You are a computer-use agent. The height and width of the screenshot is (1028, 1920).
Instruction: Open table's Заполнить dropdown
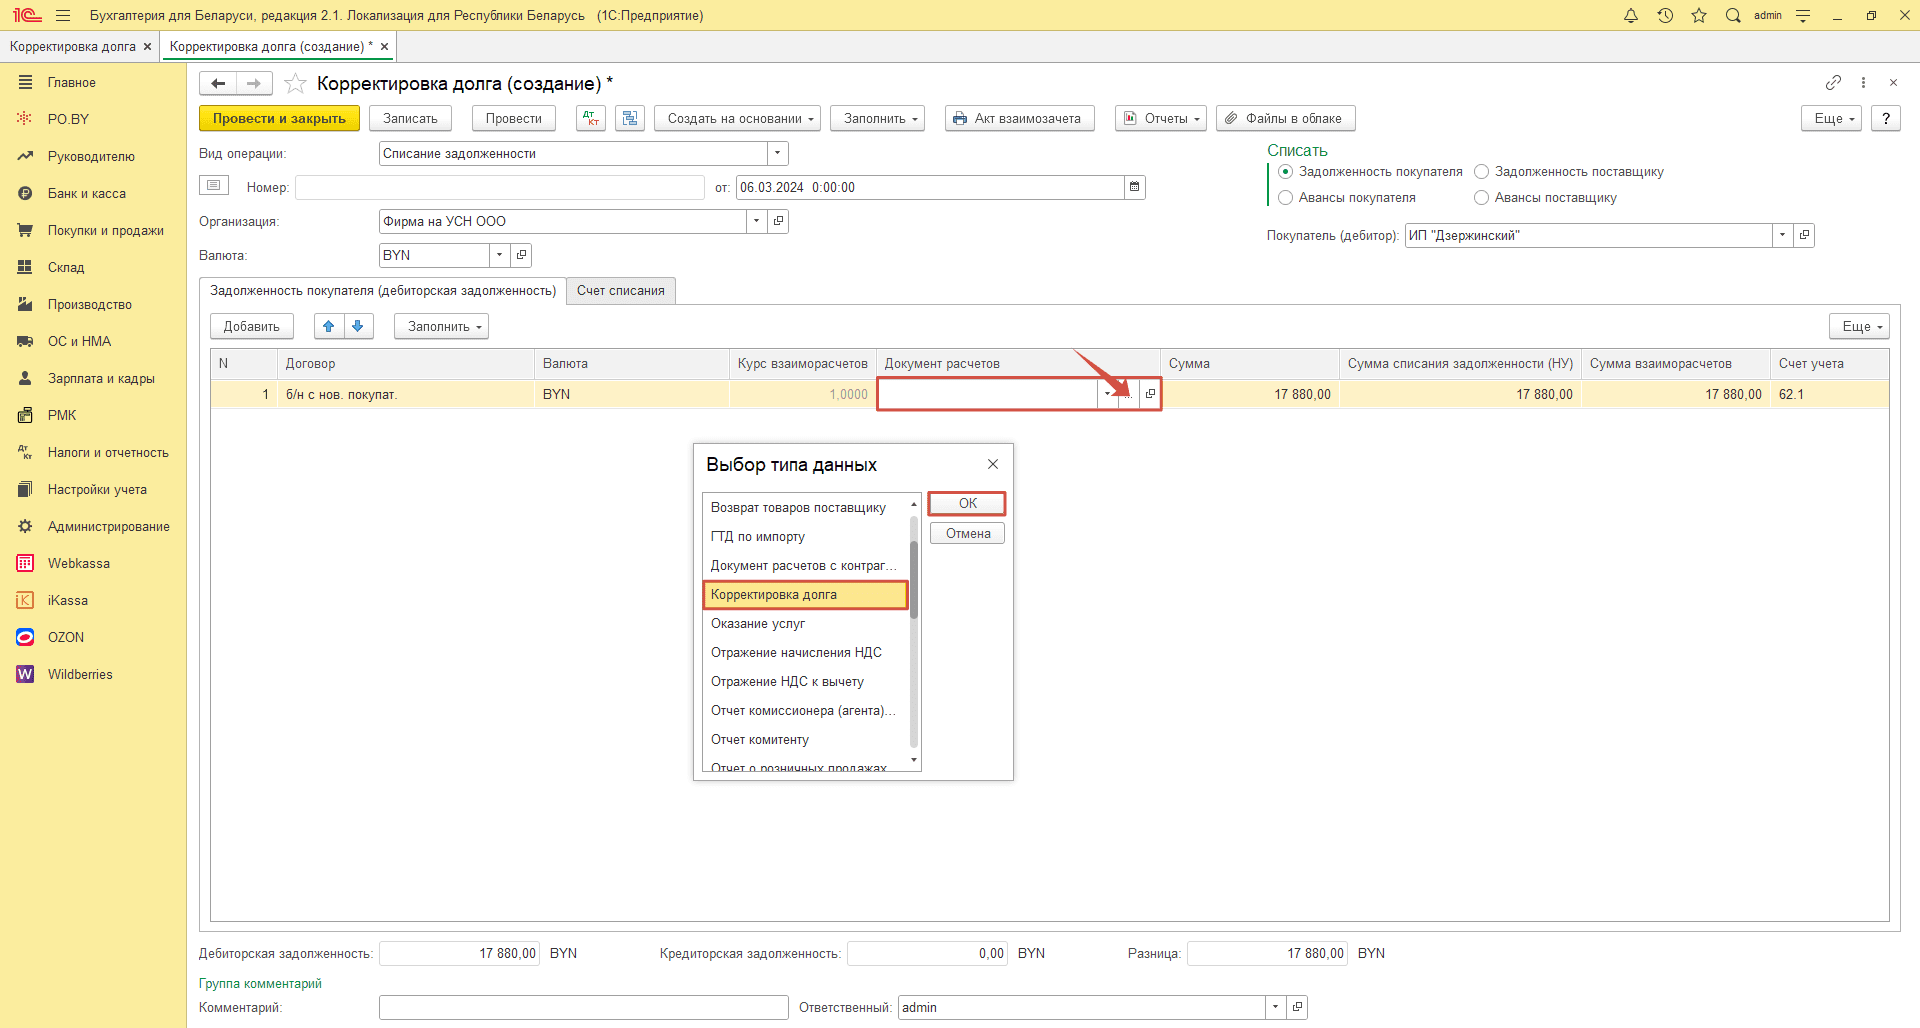pos(441,326)
